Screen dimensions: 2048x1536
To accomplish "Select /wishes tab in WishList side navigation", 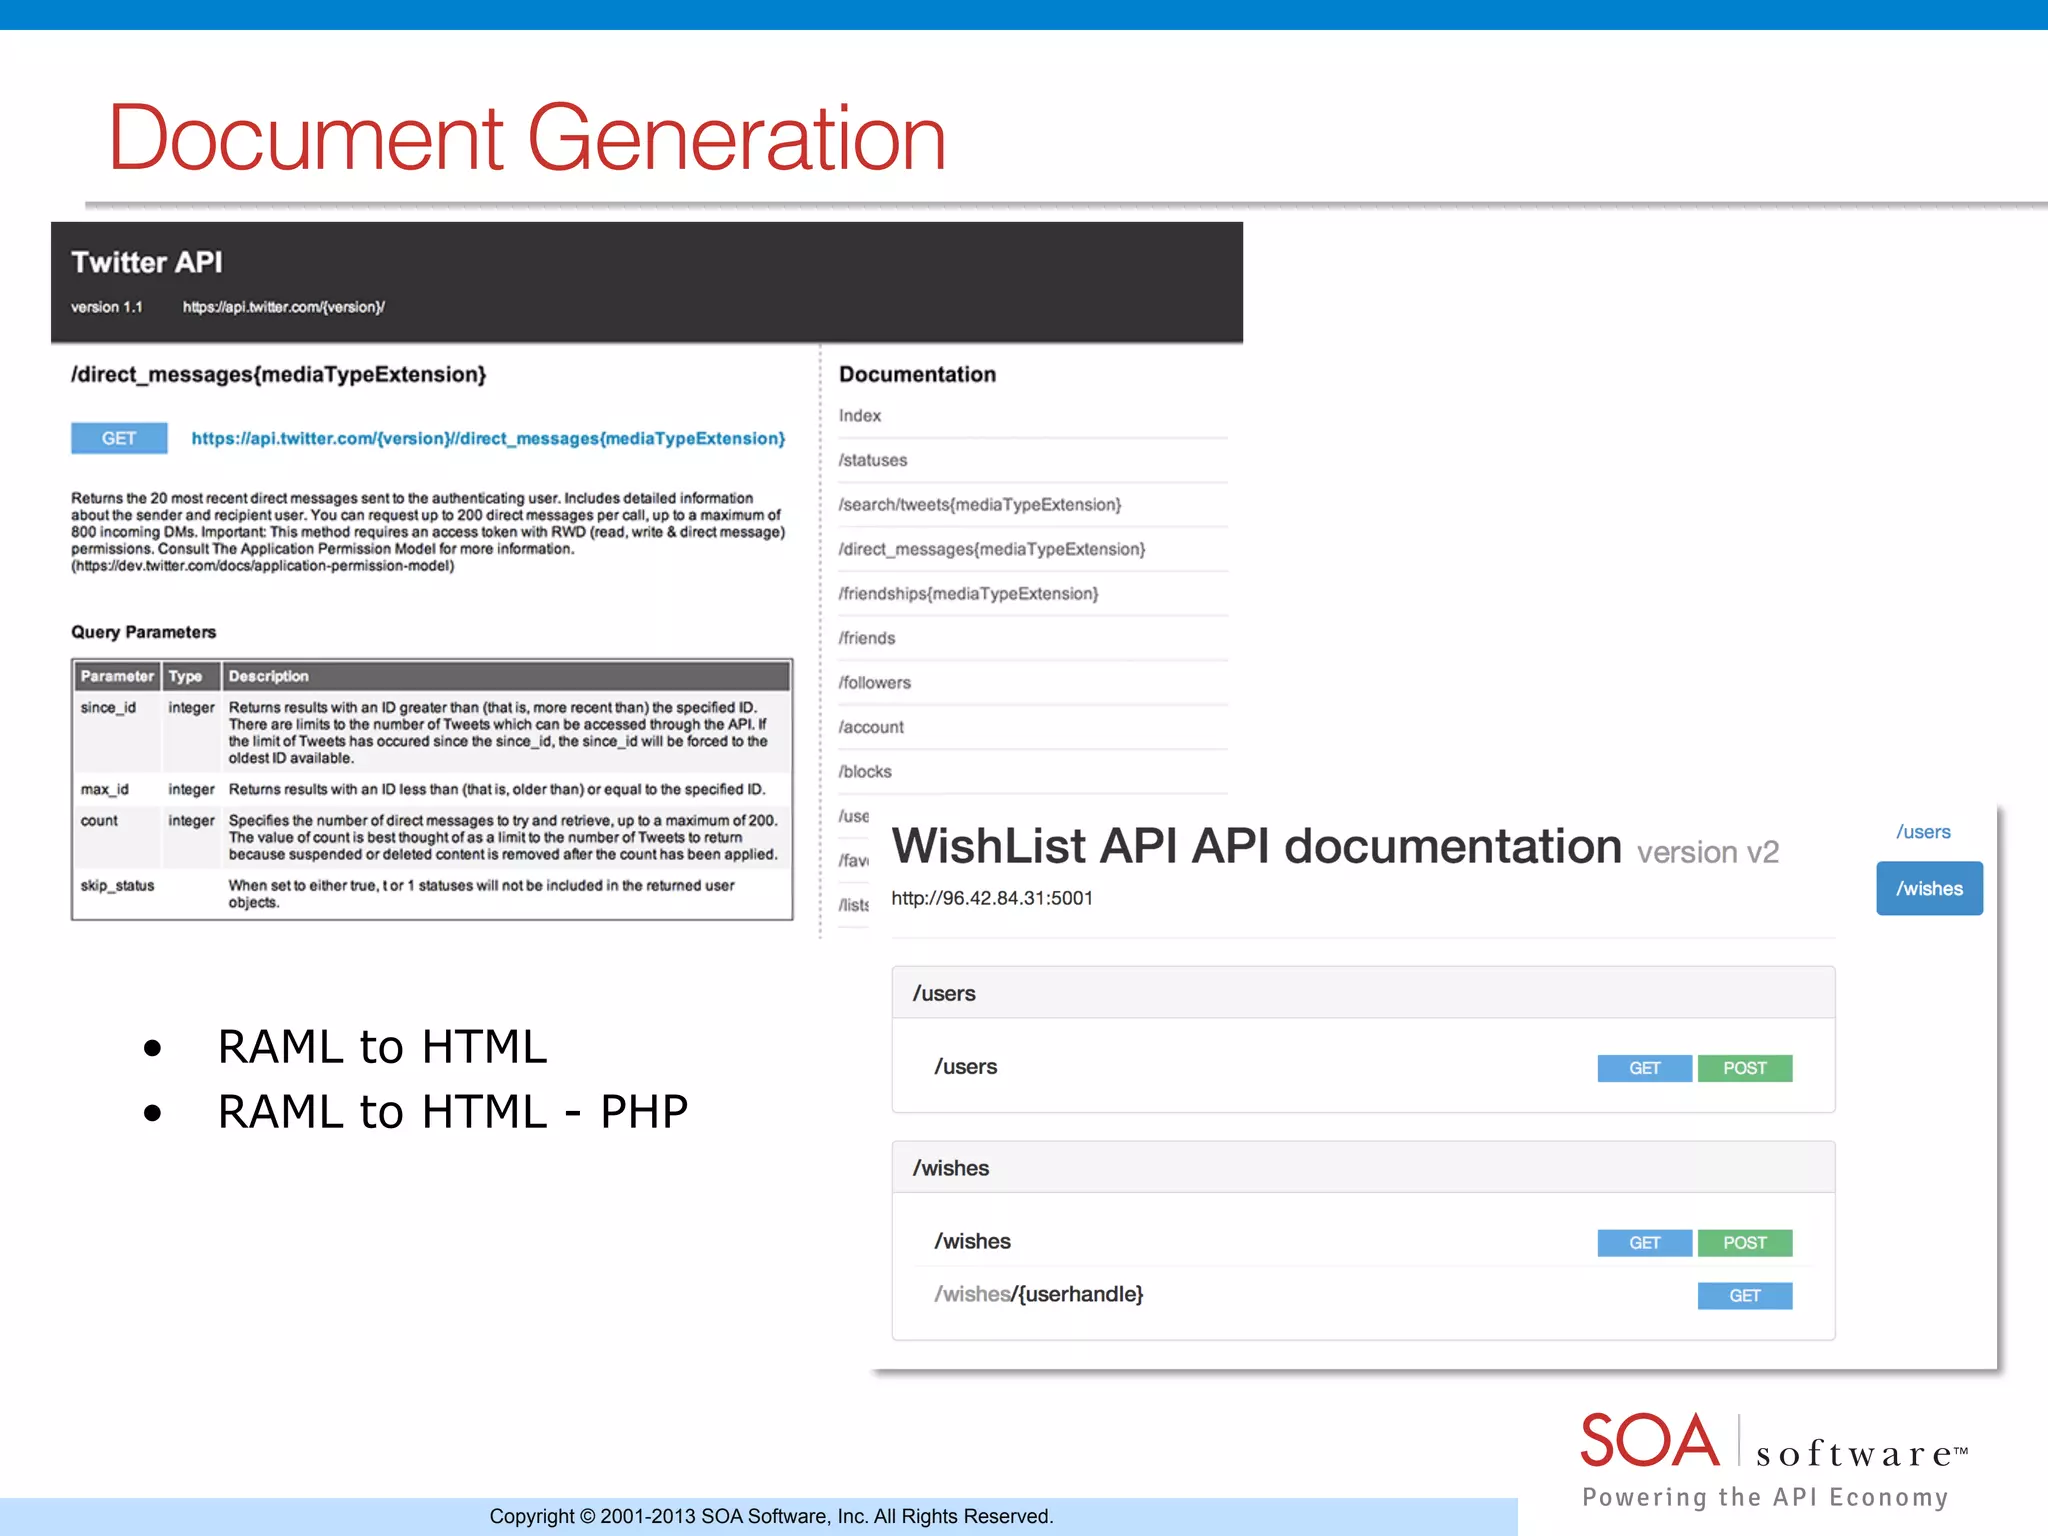I will click(x=1929, y=888).
